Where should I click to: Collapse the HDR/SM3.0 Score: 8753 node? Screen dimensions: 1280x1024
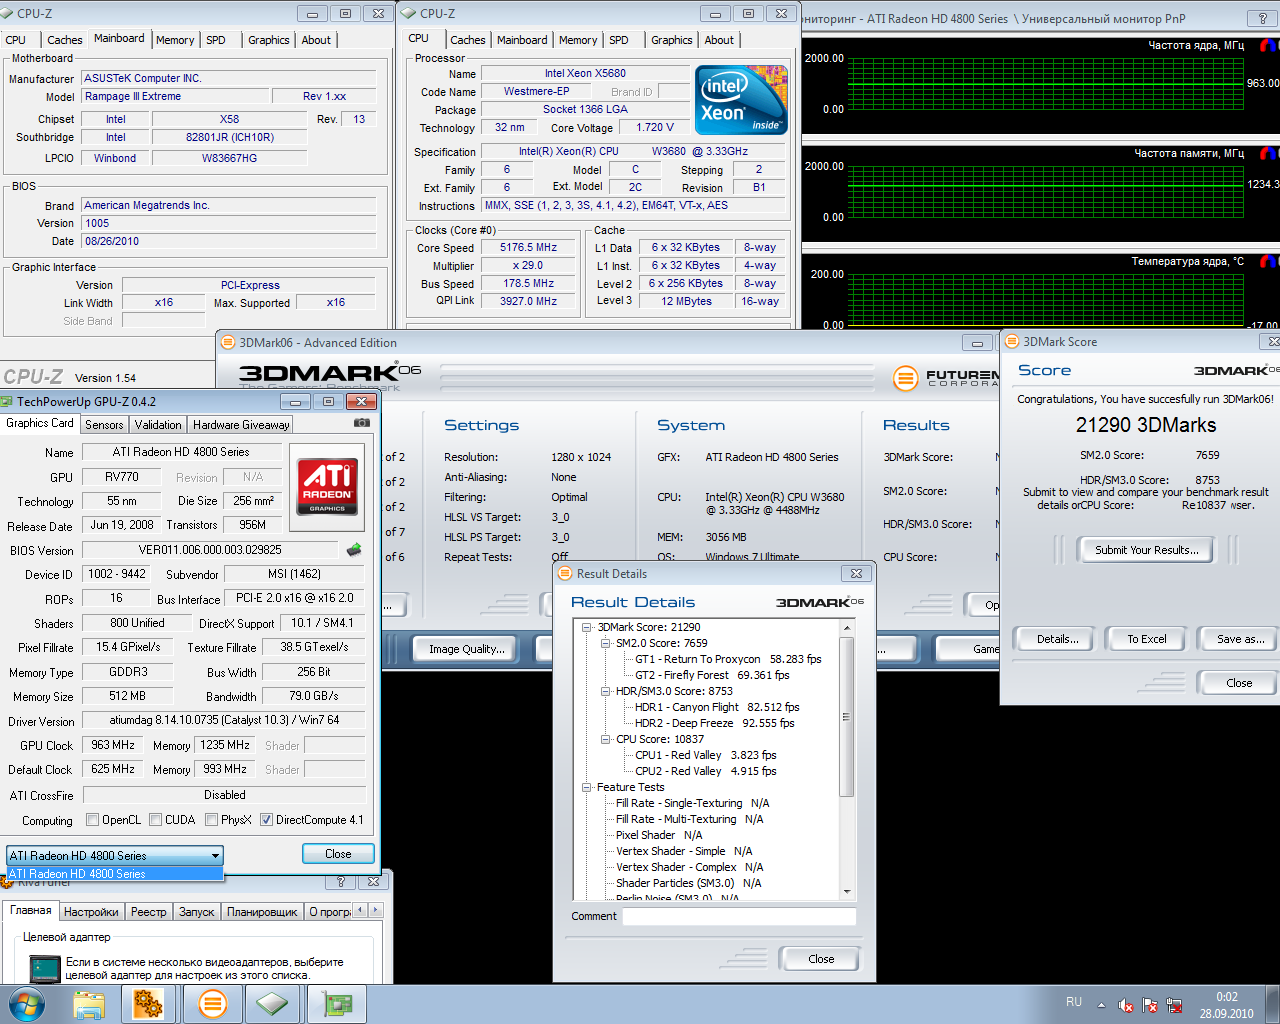point(606,691)
